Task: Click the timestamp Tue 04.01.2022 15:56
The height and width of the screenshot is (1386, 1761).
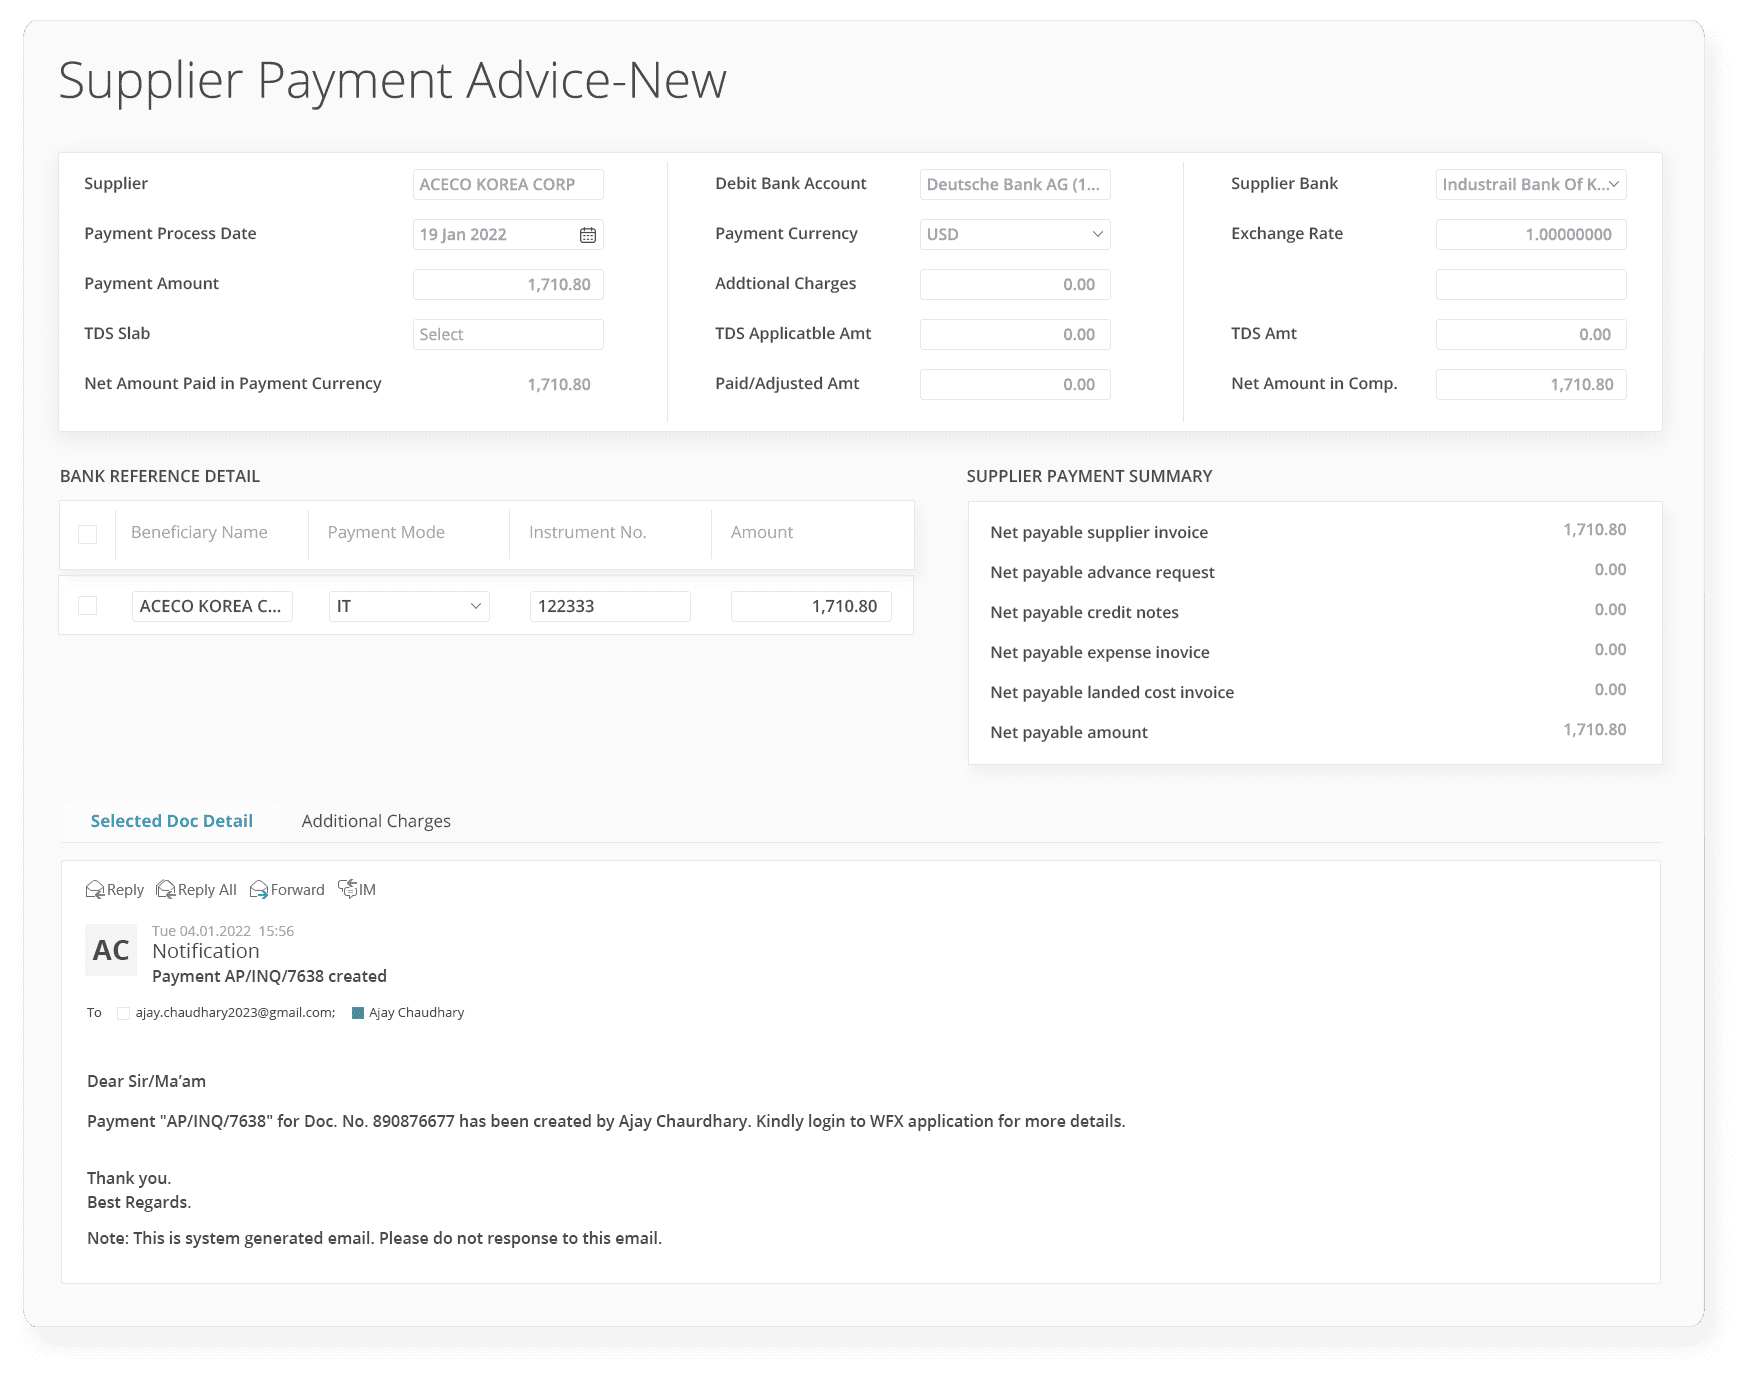Action: coord(223,931)
